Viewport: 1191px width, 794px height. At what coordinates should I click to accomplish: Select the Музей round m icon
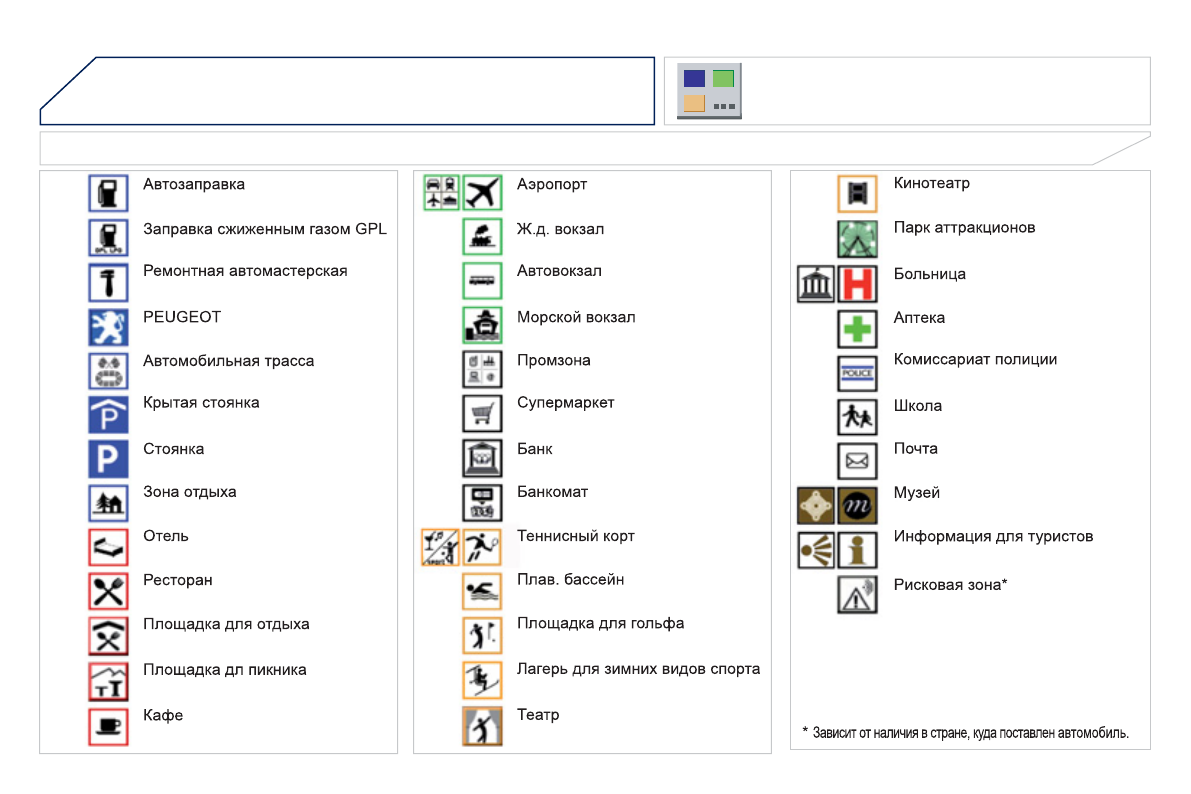click(x=857, y=506)
